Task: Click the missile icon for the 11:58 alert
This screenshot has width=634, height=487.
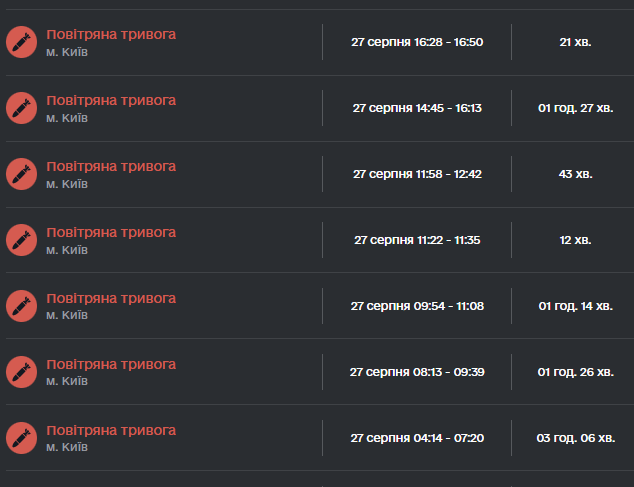Action: click(21, 174)
